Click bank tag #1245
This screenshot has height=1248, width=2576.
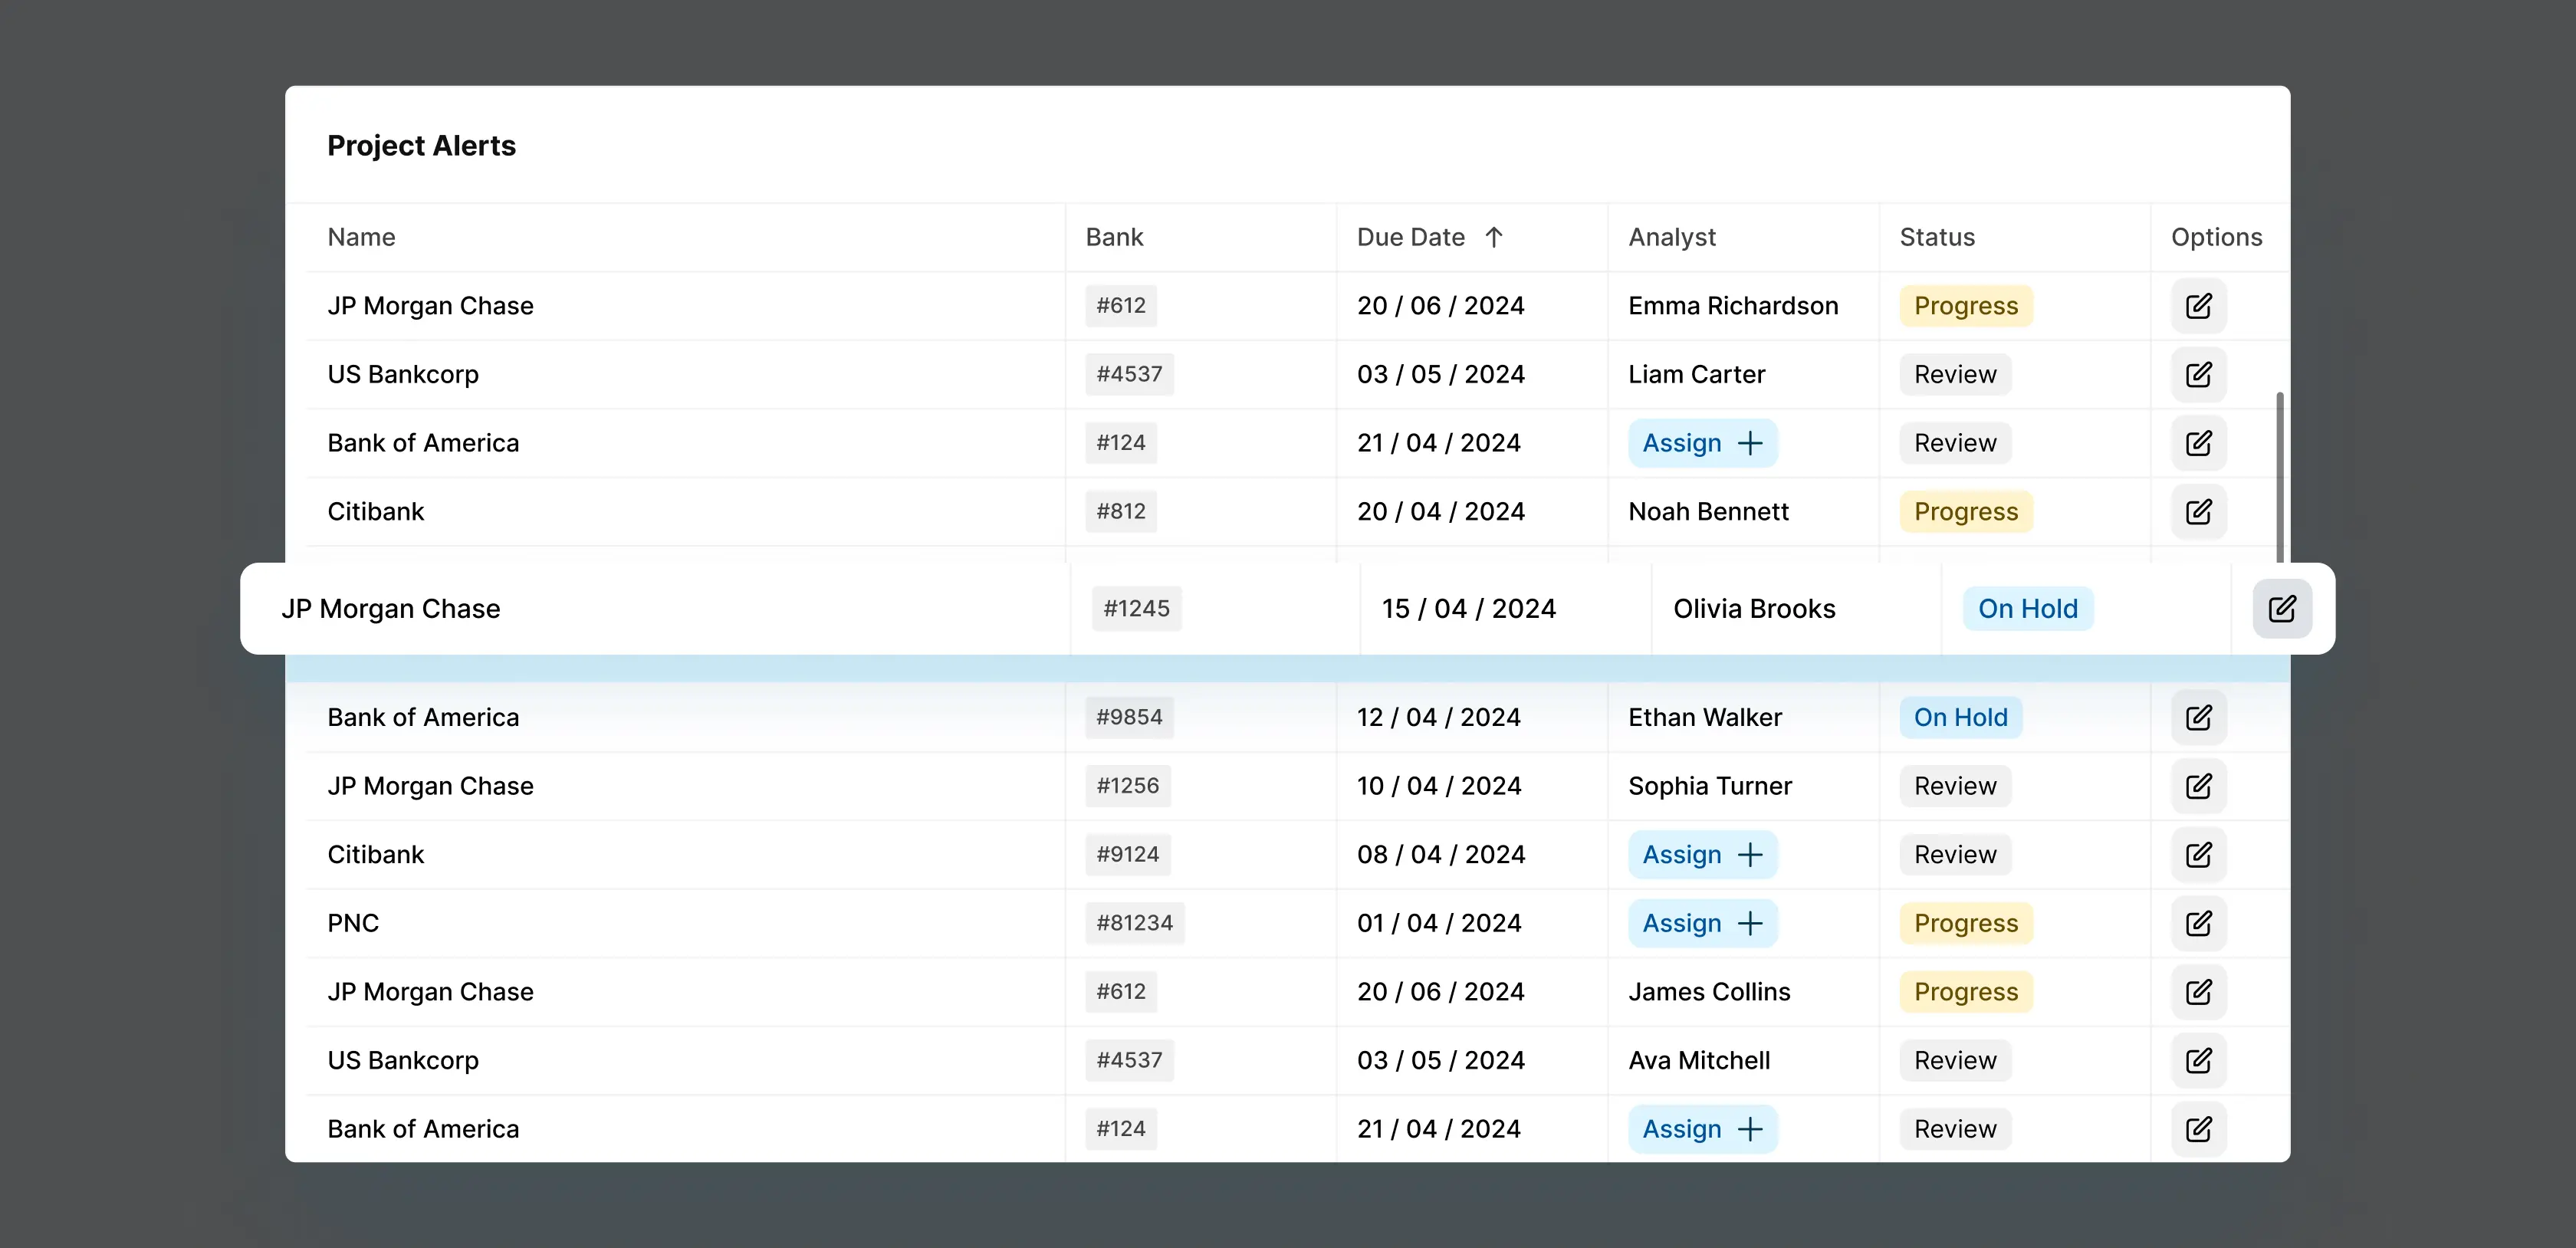1136,609
